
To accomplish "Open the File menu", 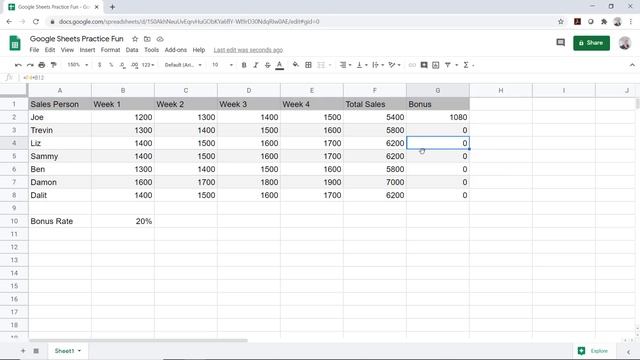I will pyautogui.click(x=34, y=50).
